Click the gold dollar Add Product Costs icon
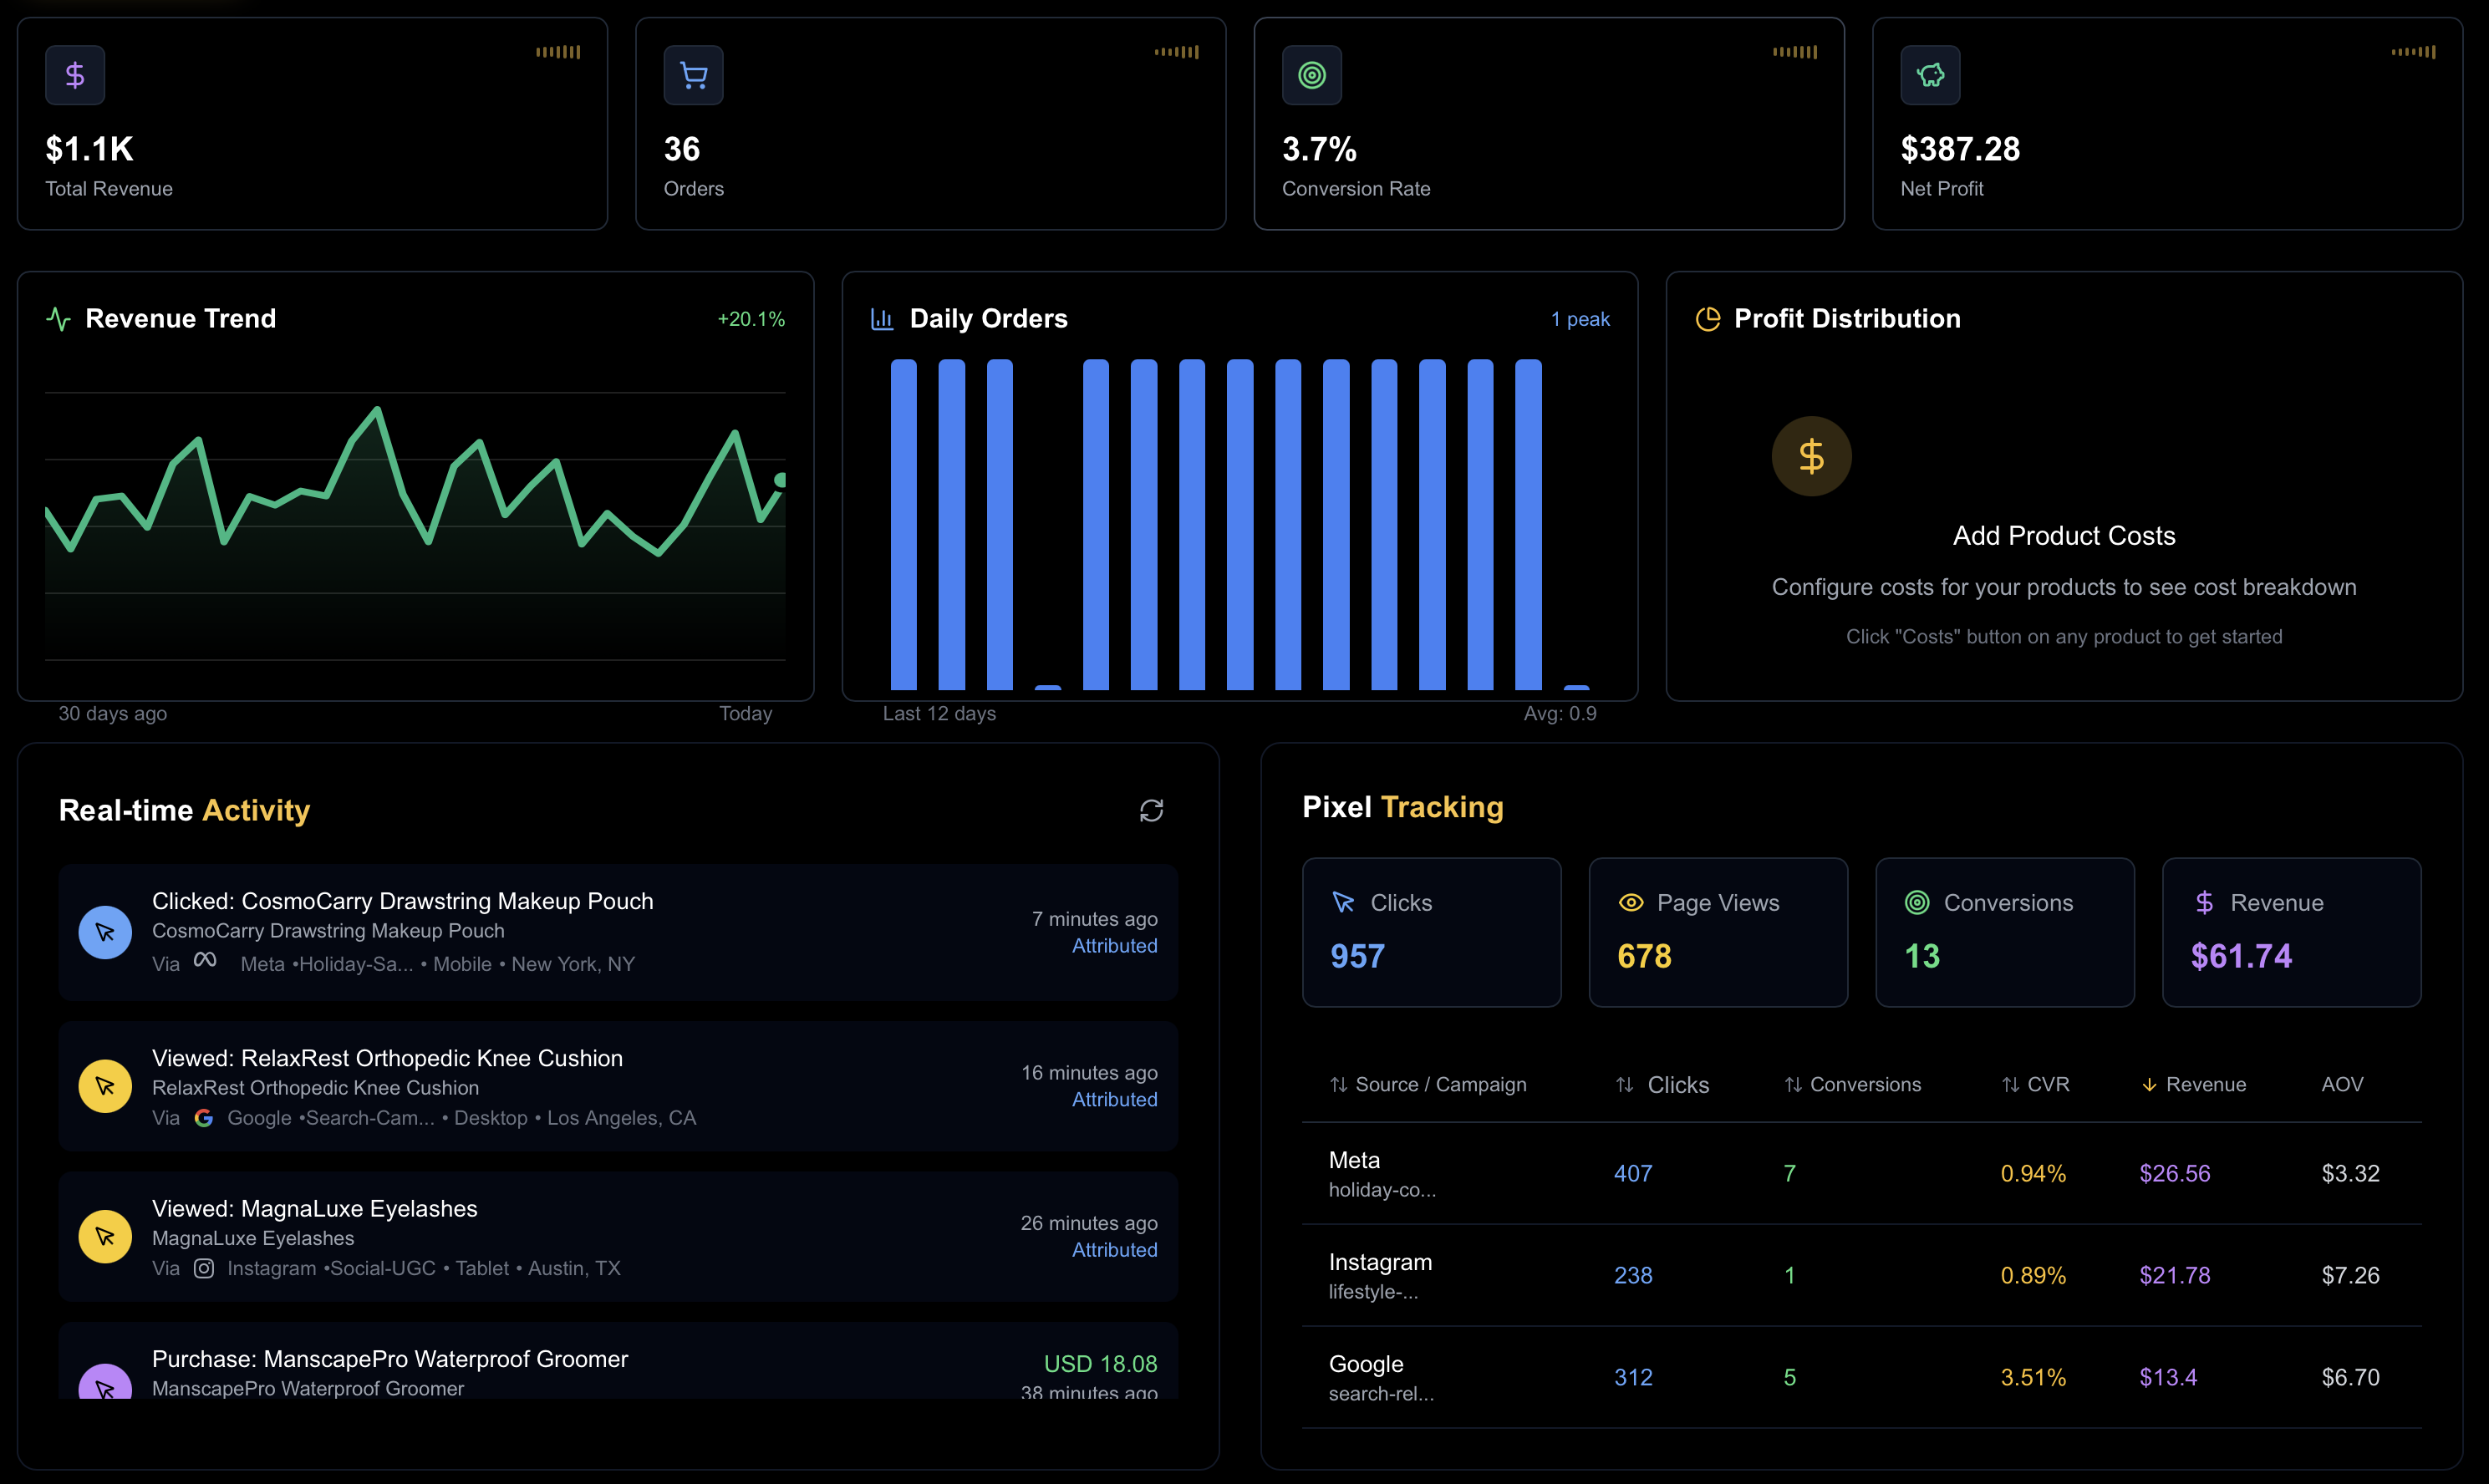This screenshot has width=2489, height=1484. coord(1811,456)
